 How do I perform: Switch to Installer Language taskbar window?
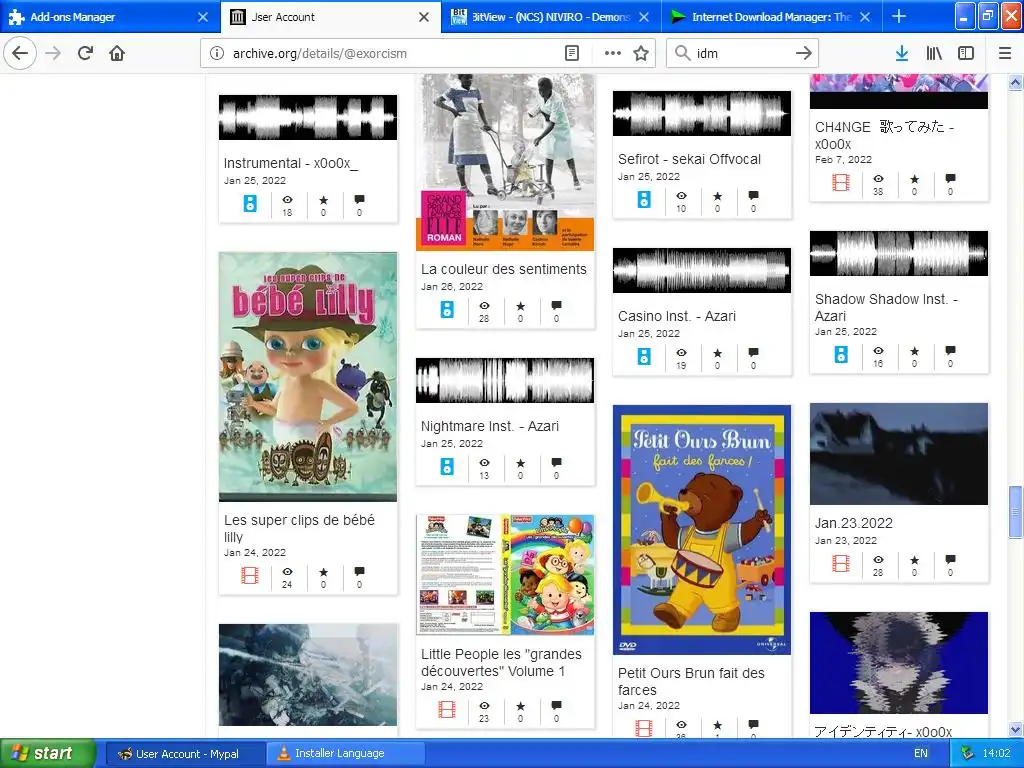(x=346, y=754)
